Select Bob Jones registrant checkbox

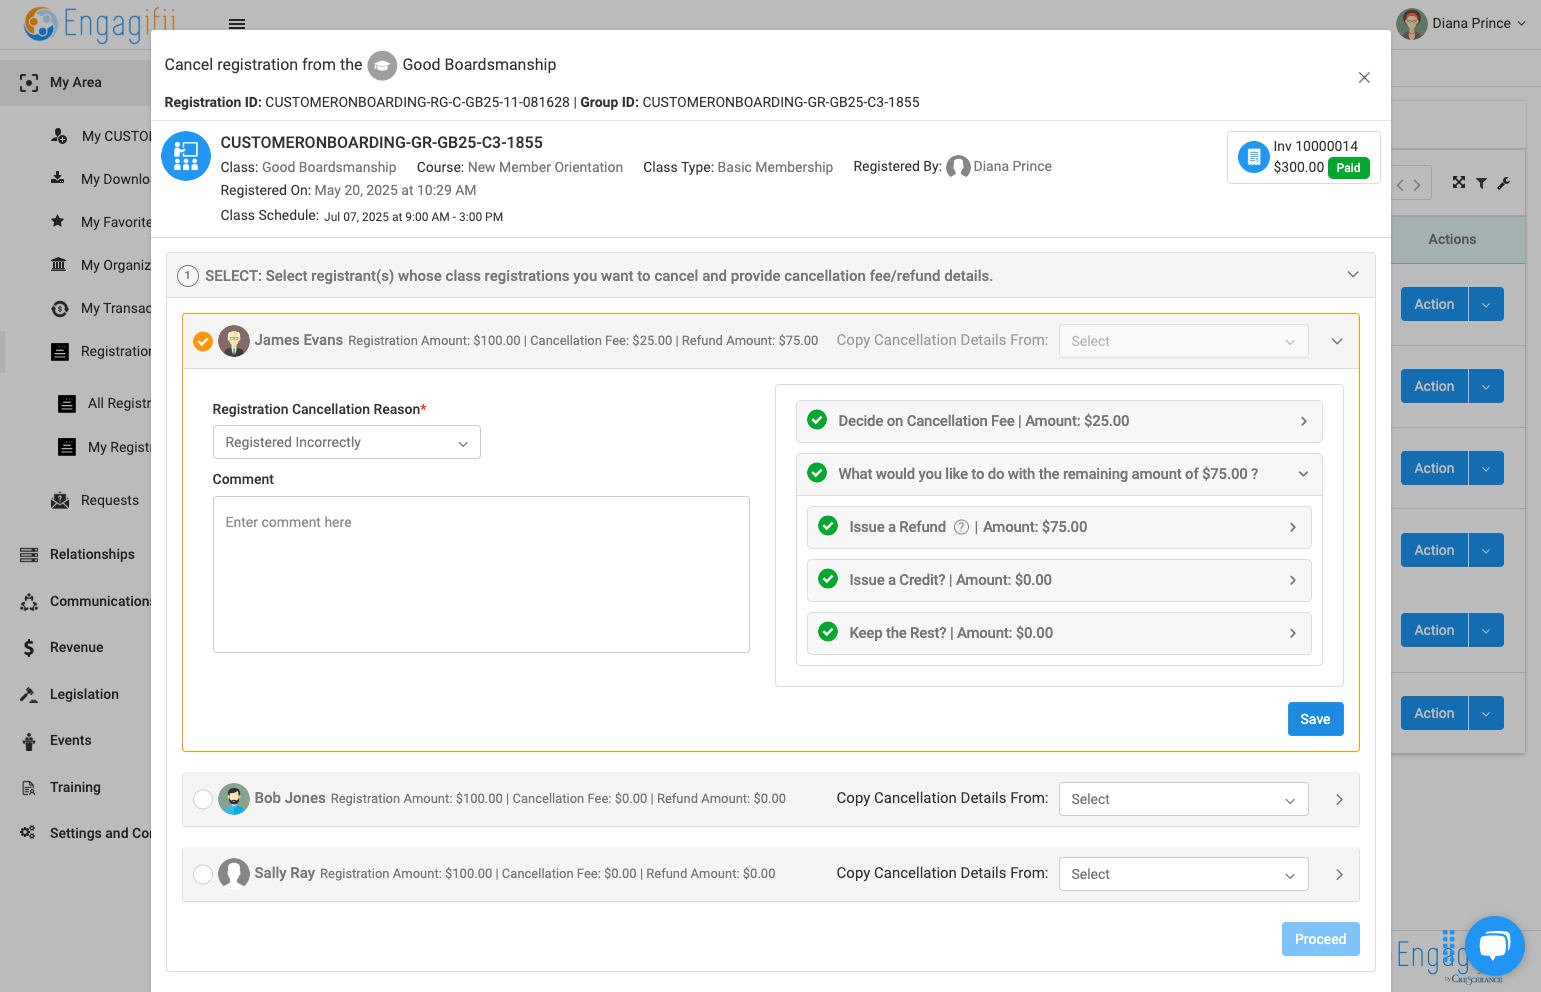click(203, 799)
